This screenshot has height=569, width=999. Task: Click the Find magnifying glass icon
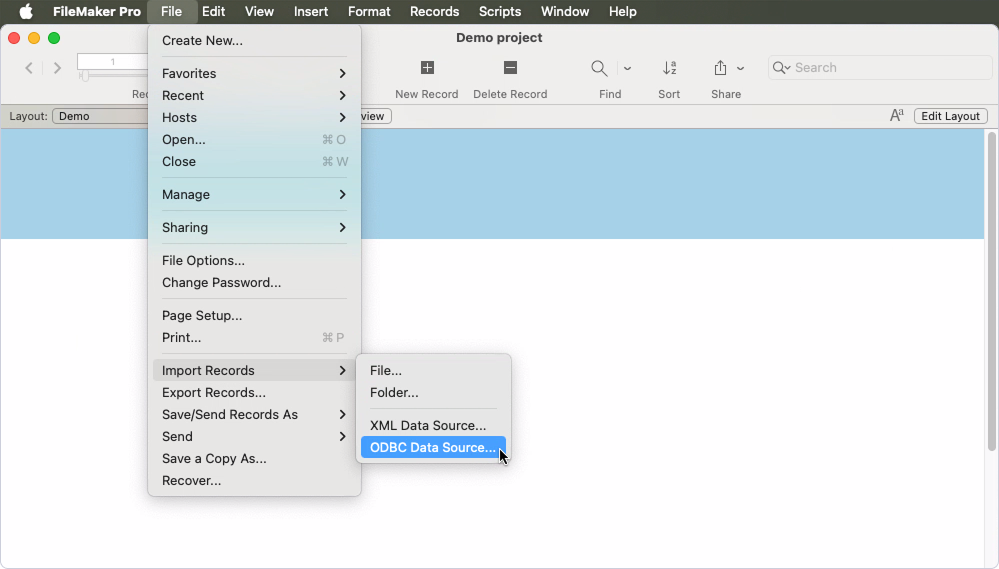click(599, 68)
